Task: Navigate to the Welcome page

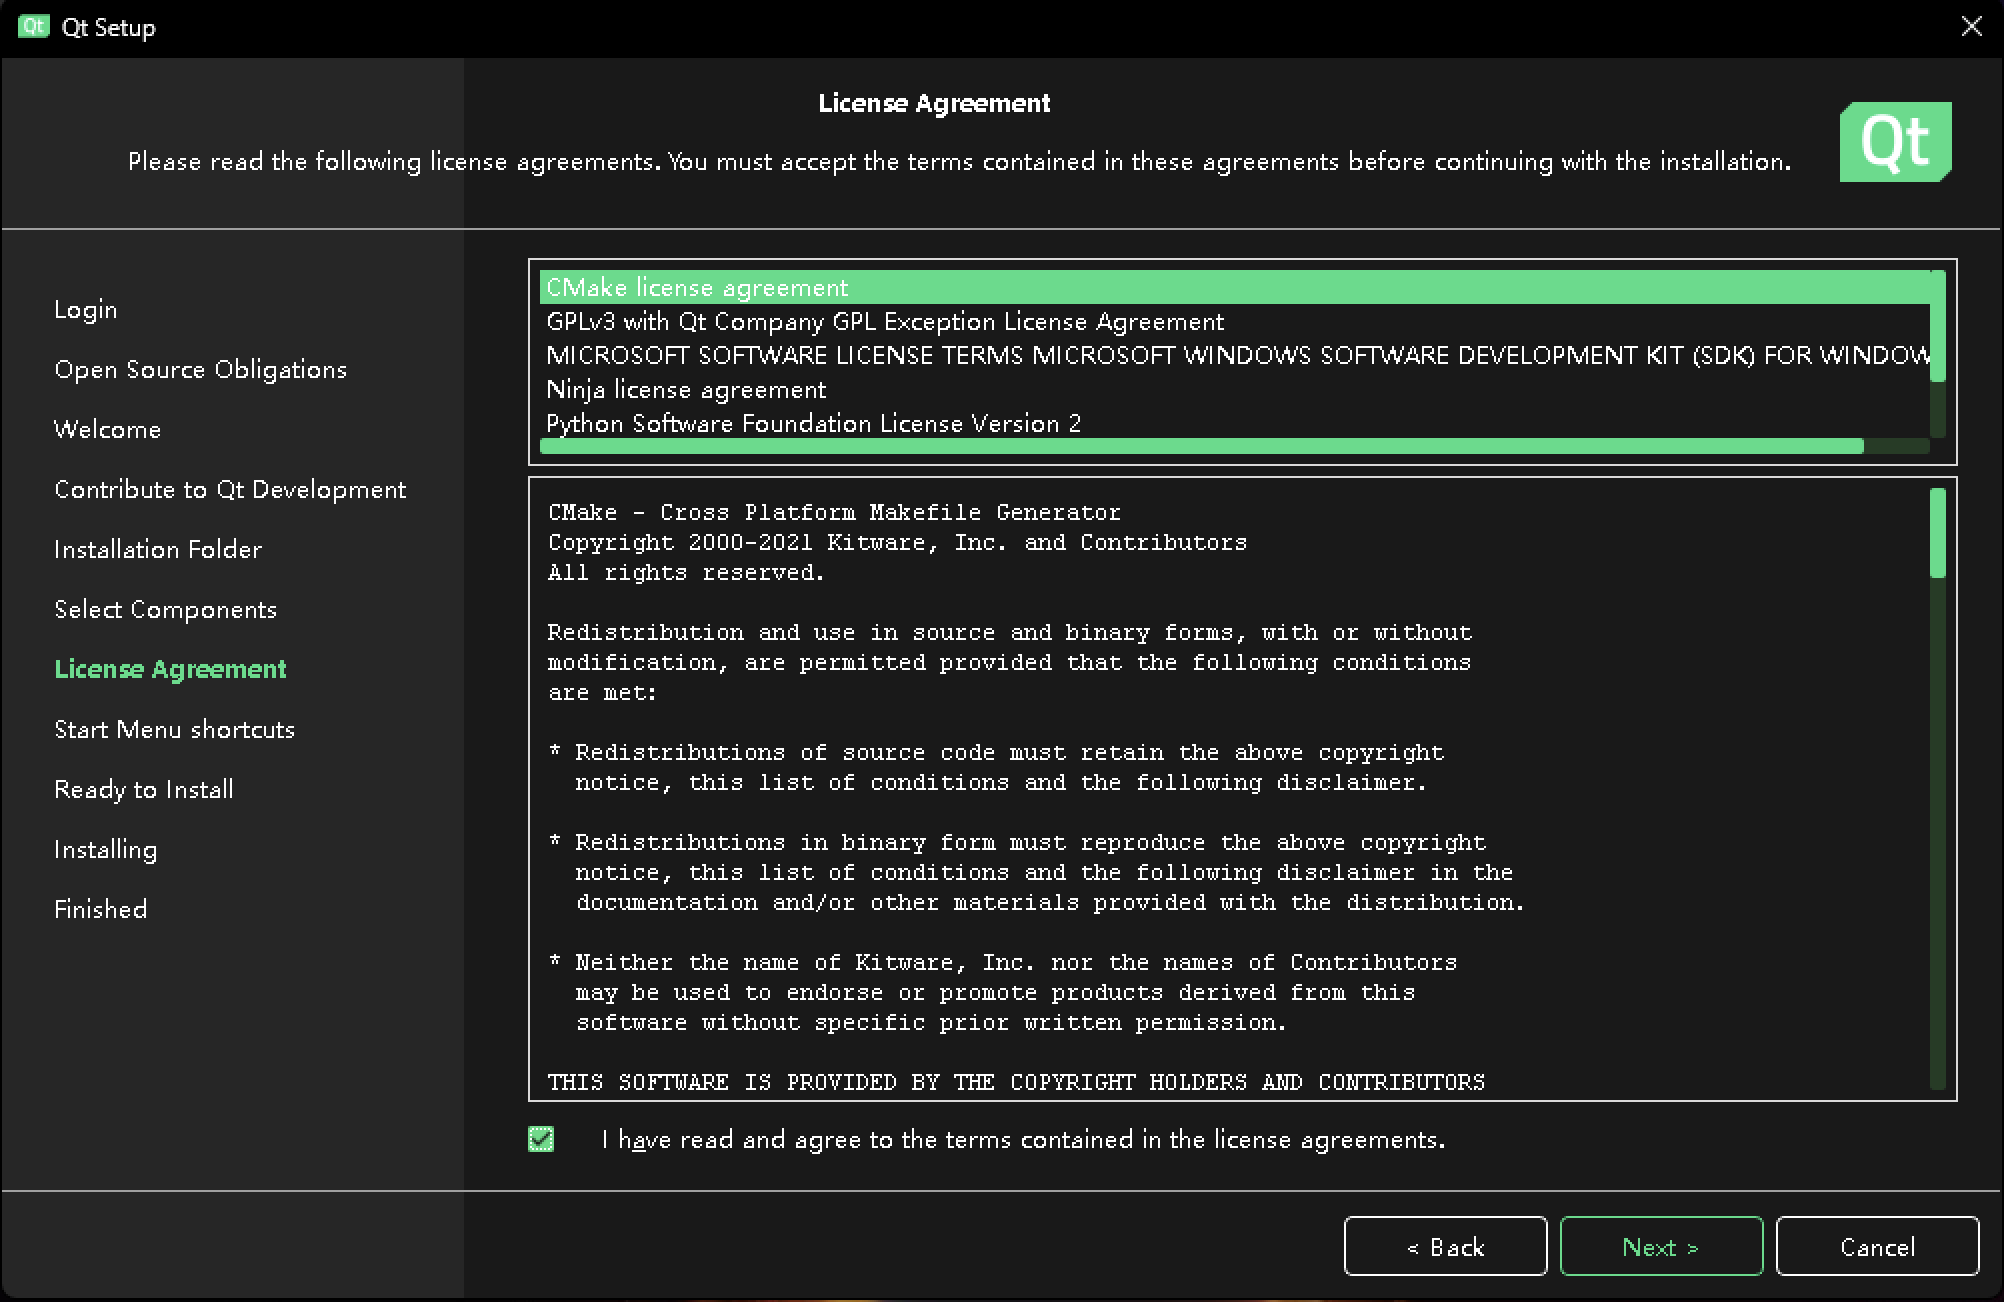Action: pyautogui.click(x=108, y=429)
